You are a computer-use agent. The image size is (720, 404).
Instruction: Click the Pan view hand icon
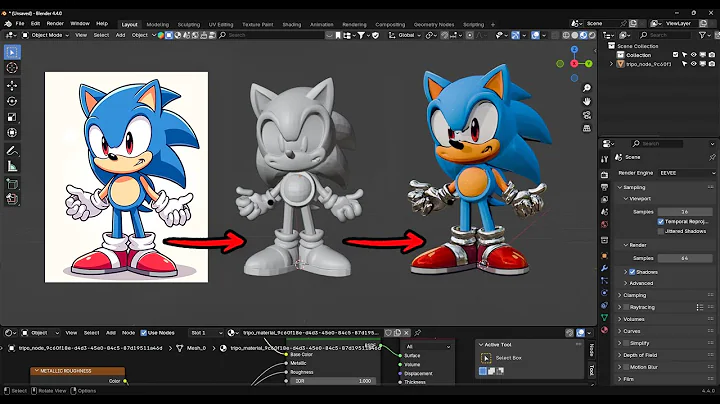pyautogui.click(x=587, y=101)
